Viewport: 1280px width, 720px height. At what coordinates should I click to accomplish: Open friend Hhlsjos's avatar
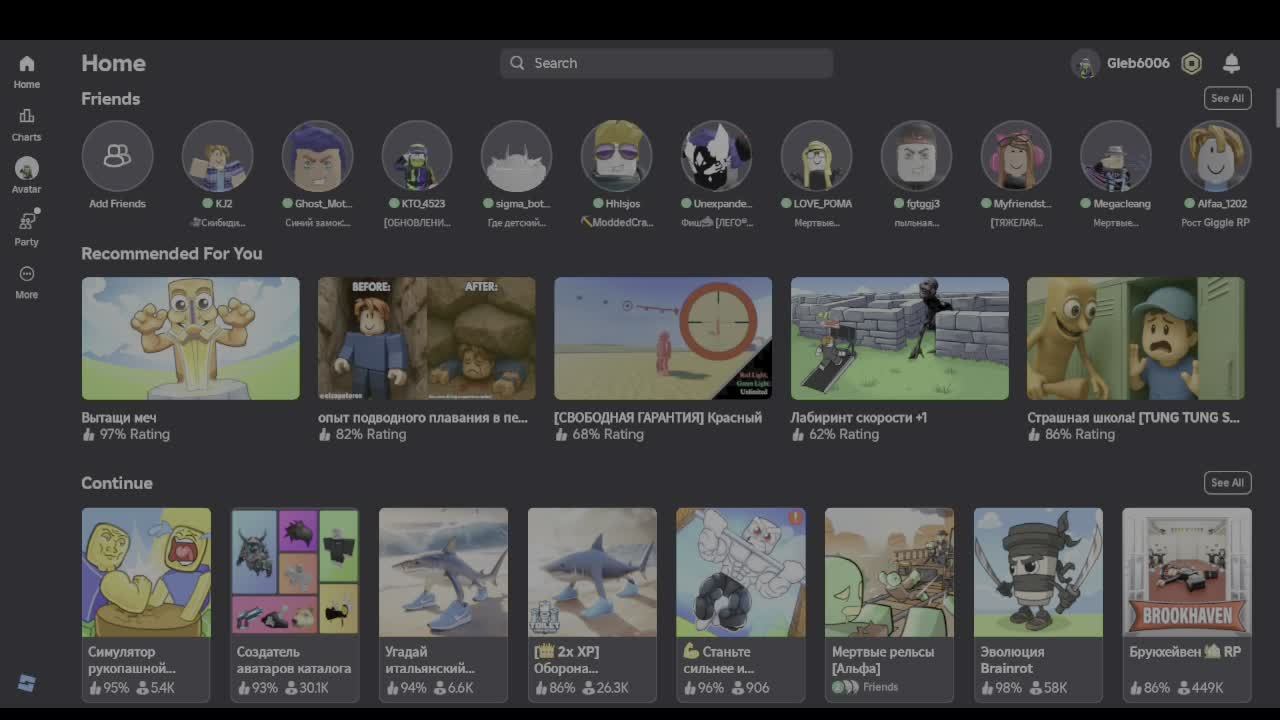pos(617,156)
